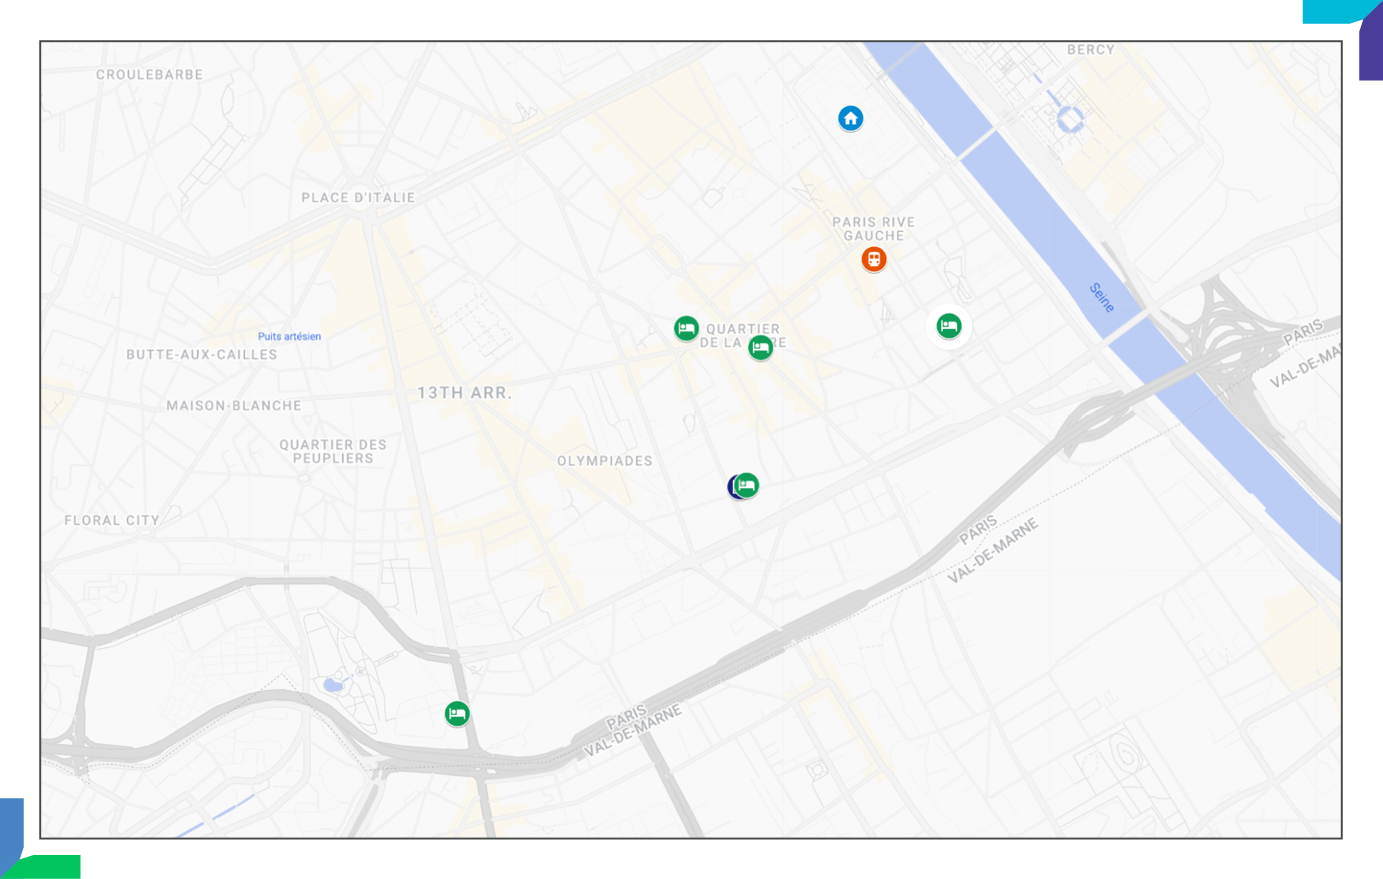Select the southernmost hotel marker near ring road
The height and width of the screenshot is (879, 1383).
pyautogui.click(x=457, y=714)
